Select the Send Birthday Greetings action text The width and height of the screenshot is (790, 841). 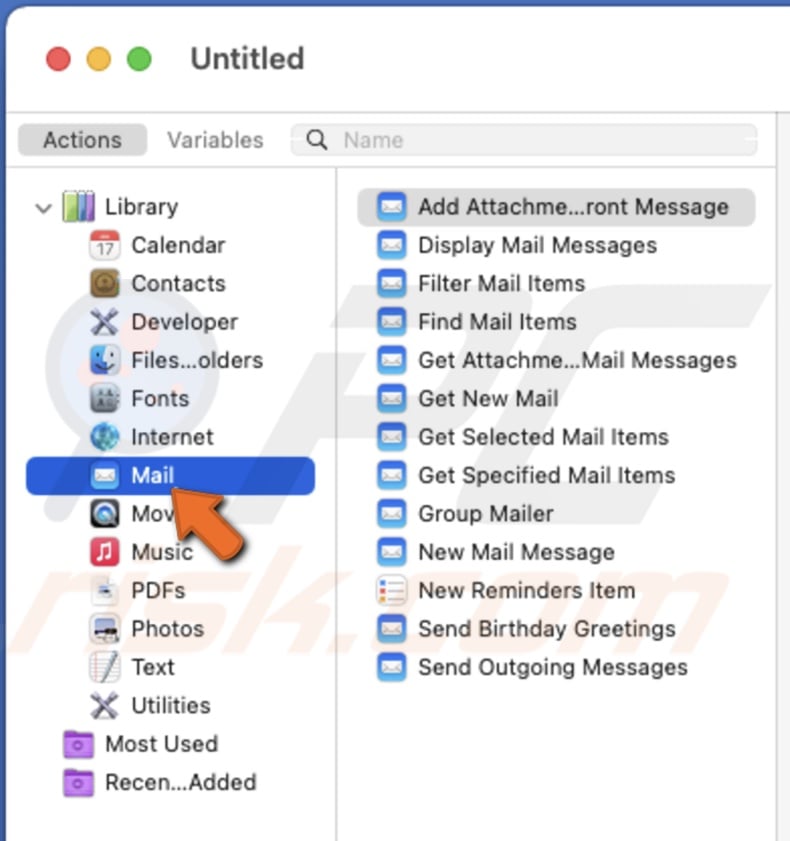[x=547, y=629]
